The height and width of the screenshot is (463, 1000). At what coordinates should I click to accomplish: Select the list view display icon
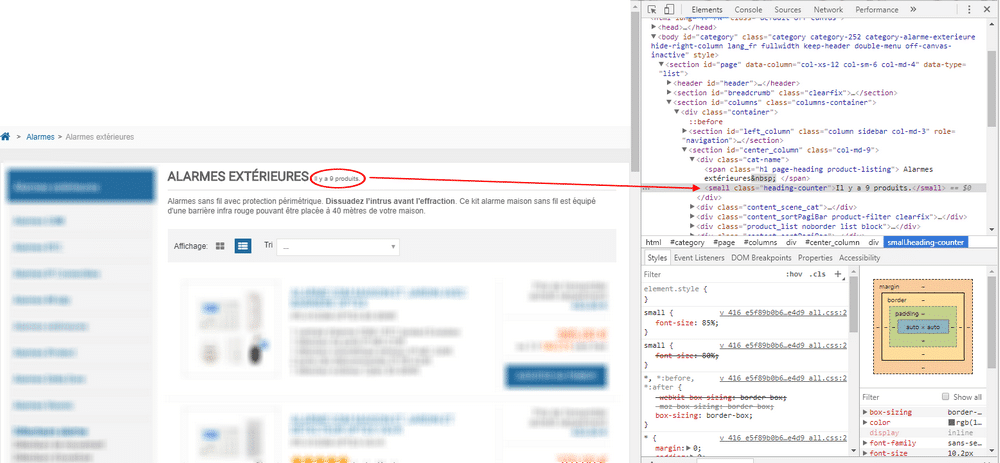(243, 246)
